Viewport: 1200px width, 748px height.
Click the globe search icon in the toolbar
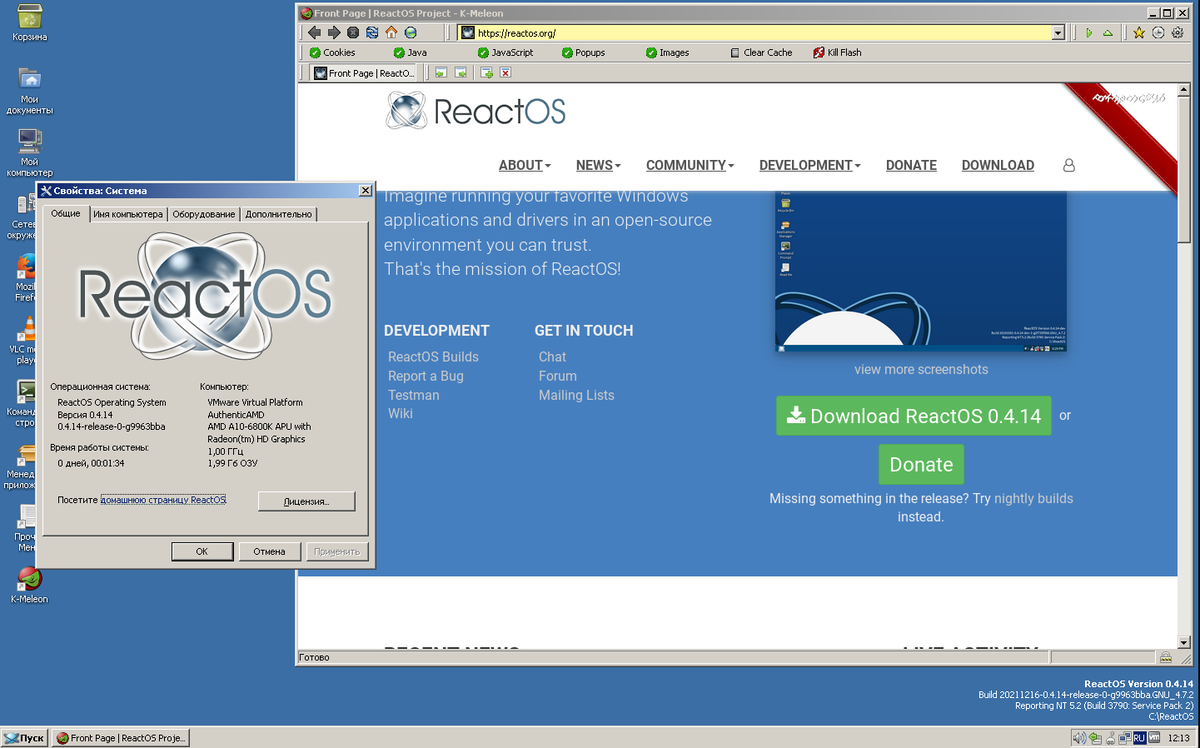click(x=410, y=33)
